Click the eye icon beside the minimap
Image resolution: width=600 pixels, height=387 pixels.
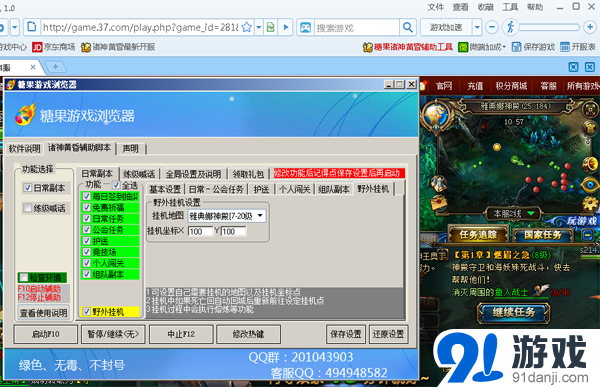click(589, 185)
